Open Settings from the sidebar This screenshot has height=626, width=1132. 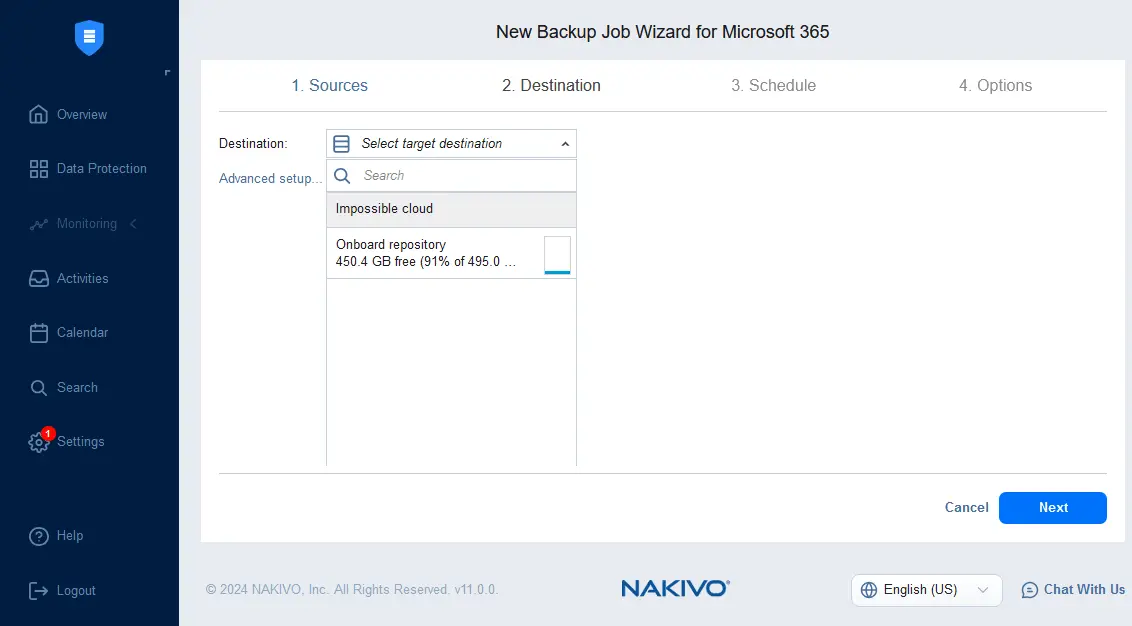[x=80, y=441]
